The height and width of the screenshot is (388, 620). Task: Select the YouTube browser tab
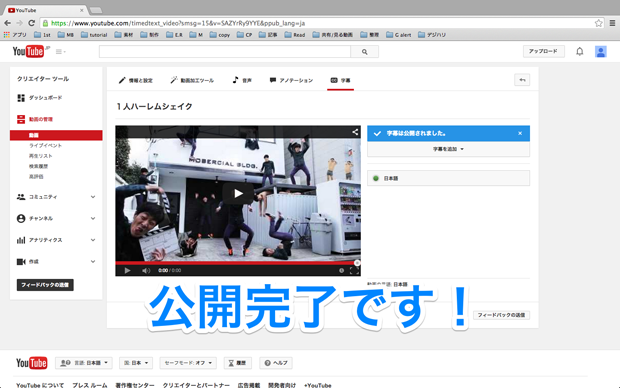45,10
